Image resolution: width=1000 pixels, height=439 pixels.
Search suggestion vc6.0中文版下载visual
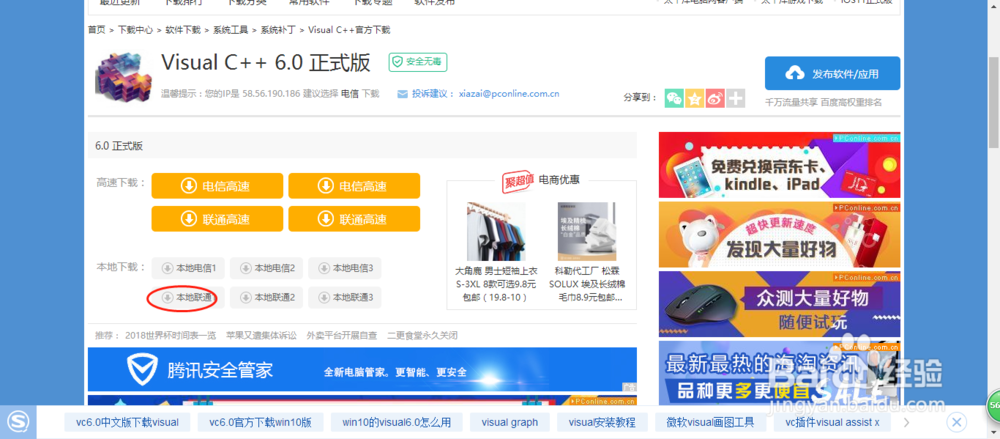pyautogui.click(x=128, y=422)
